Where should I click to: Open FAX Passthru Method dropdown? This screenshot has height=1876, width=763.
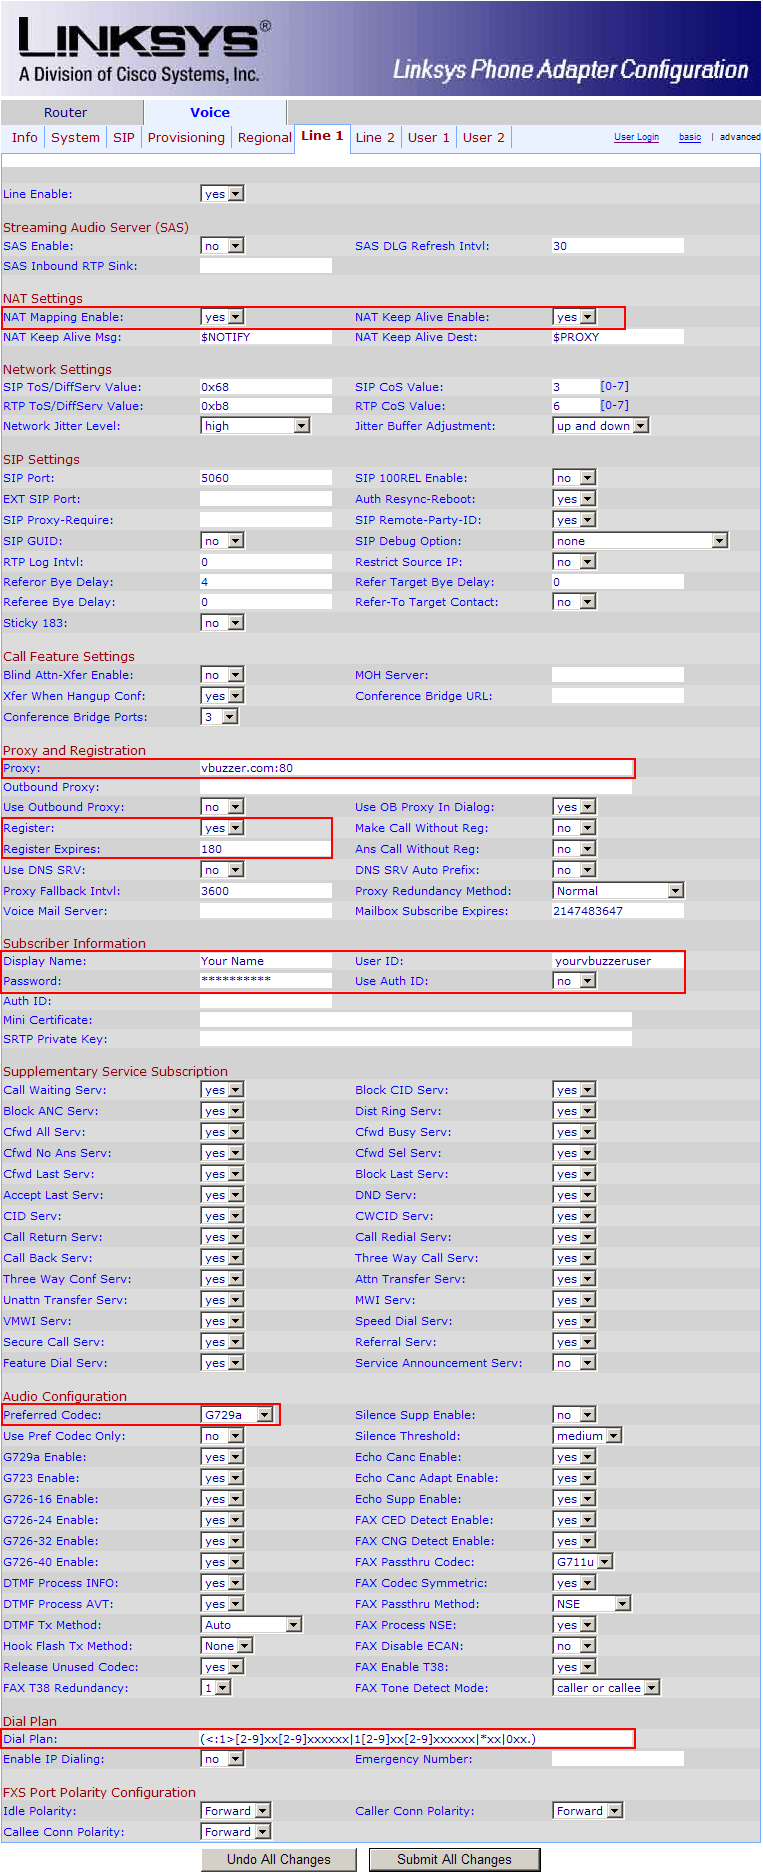coord(592,1604)
